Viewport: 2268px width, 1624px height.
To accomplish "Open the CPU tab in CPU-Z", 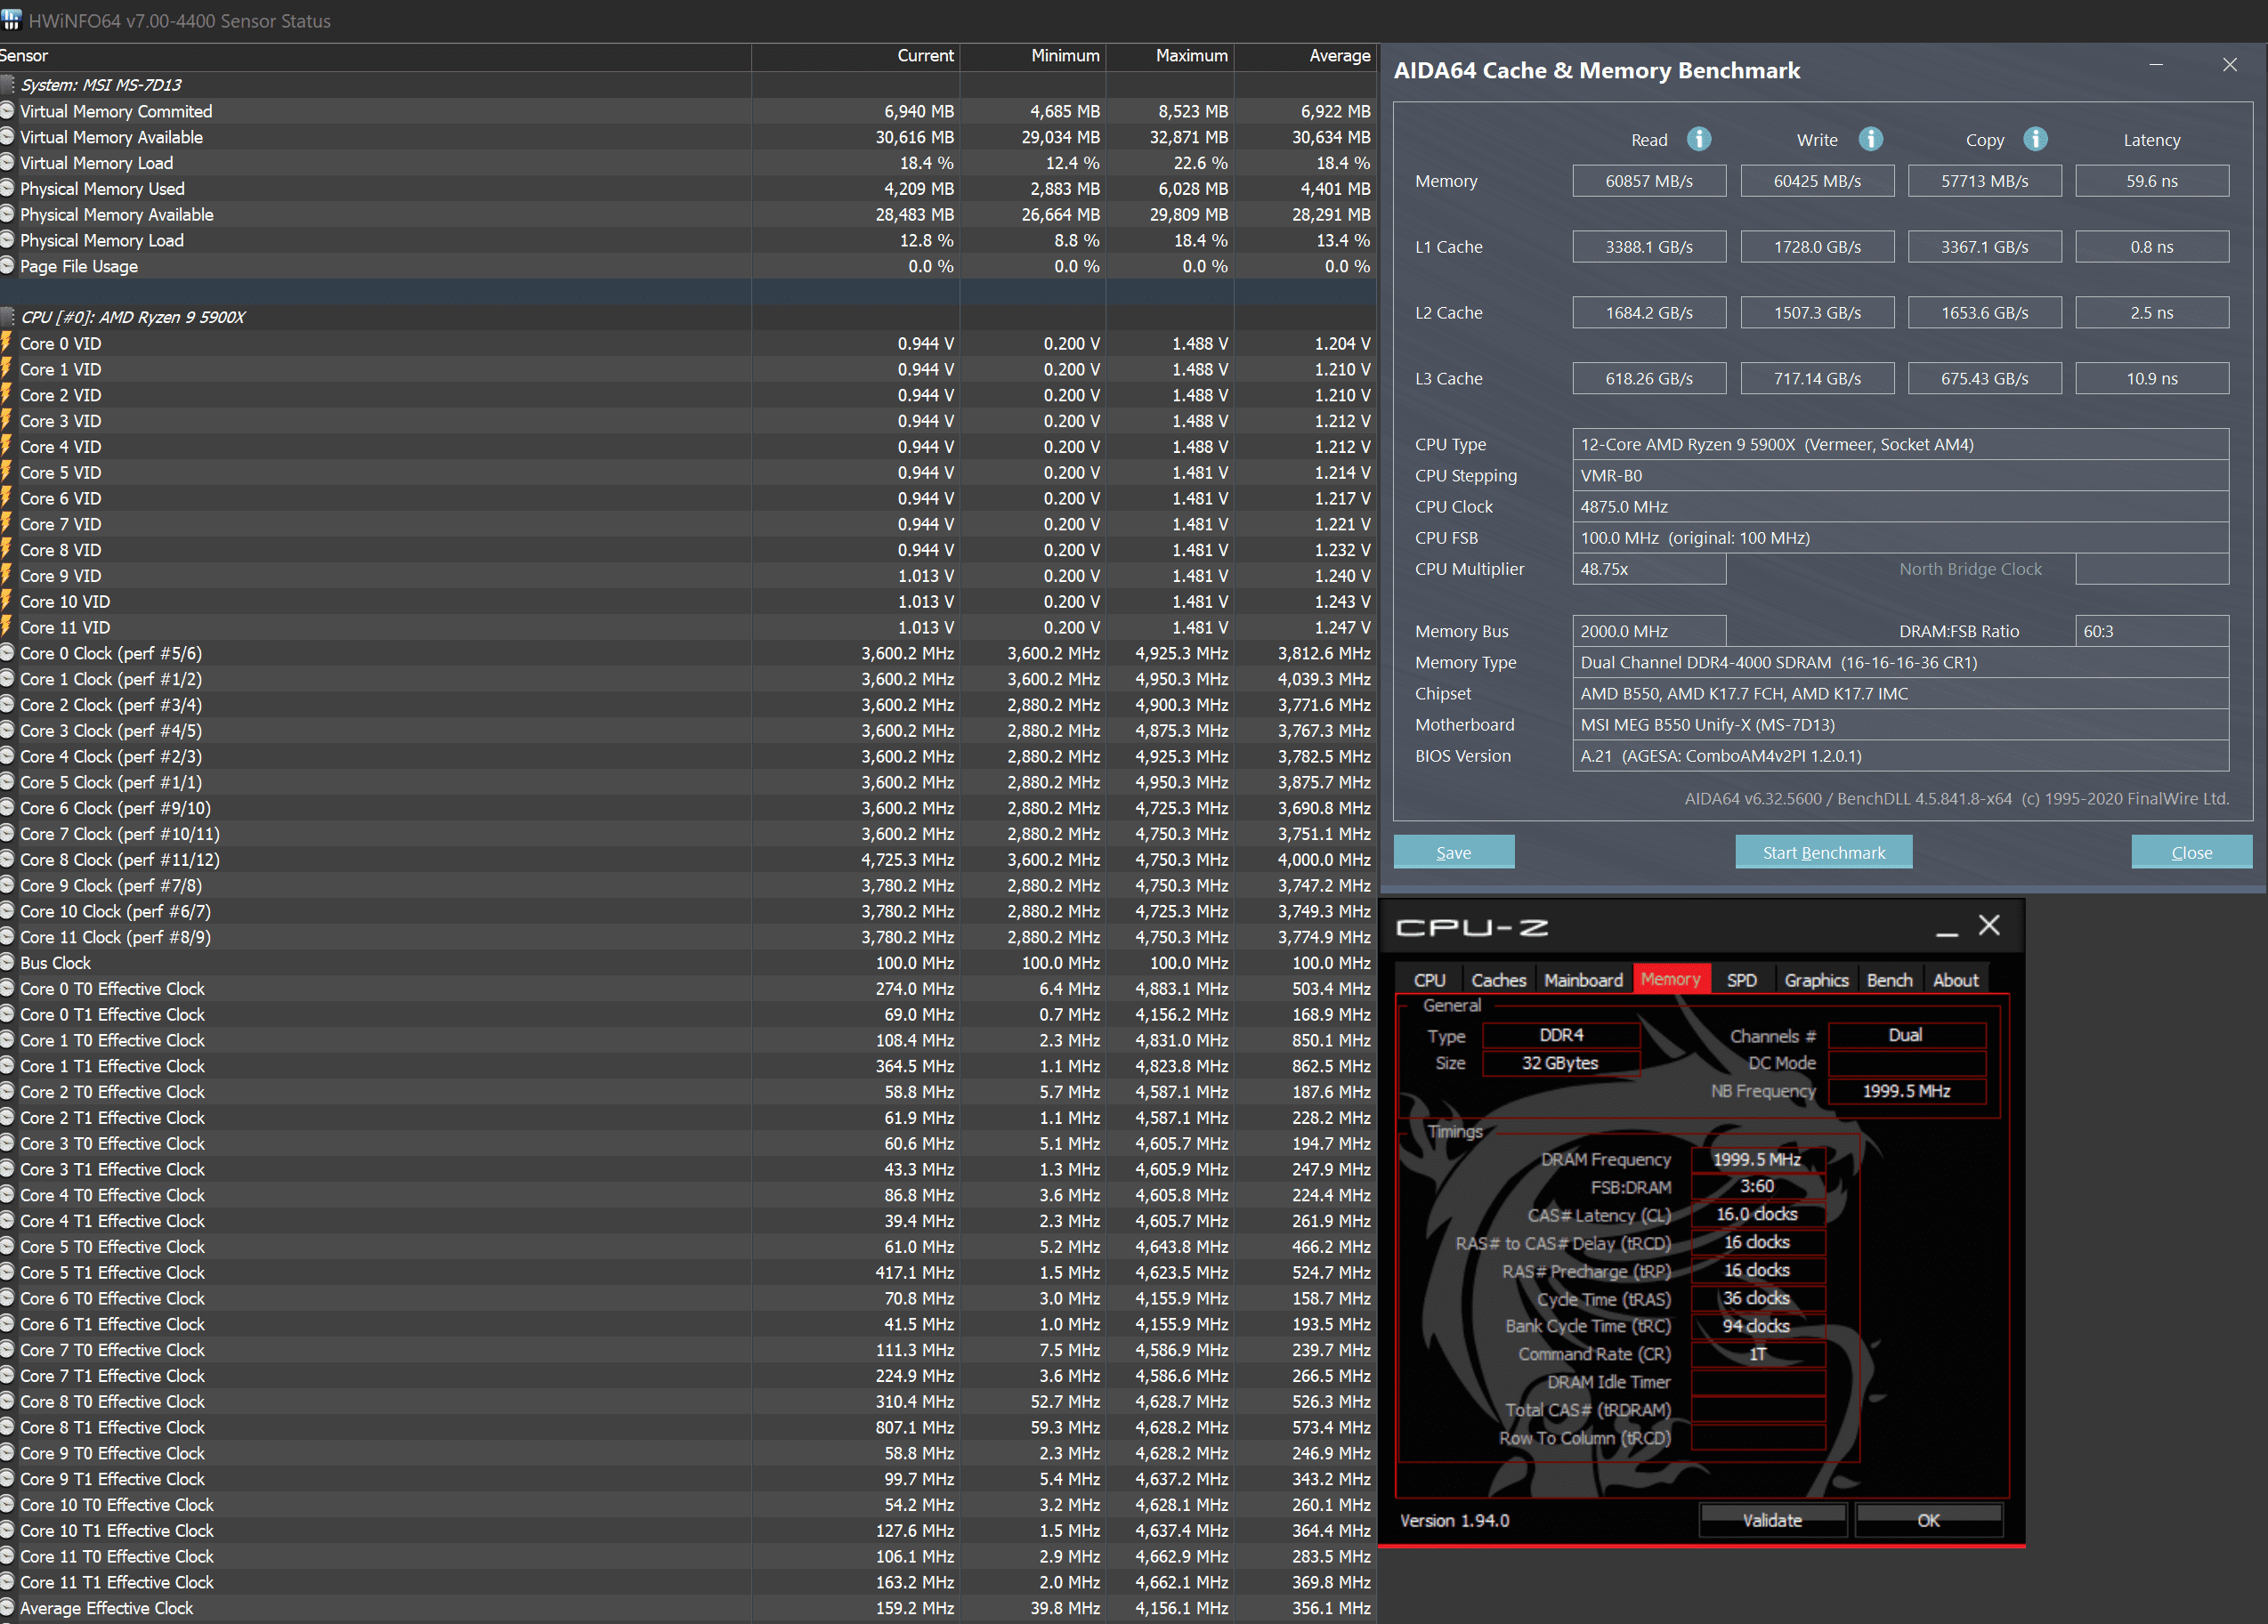I will 1429,980.
